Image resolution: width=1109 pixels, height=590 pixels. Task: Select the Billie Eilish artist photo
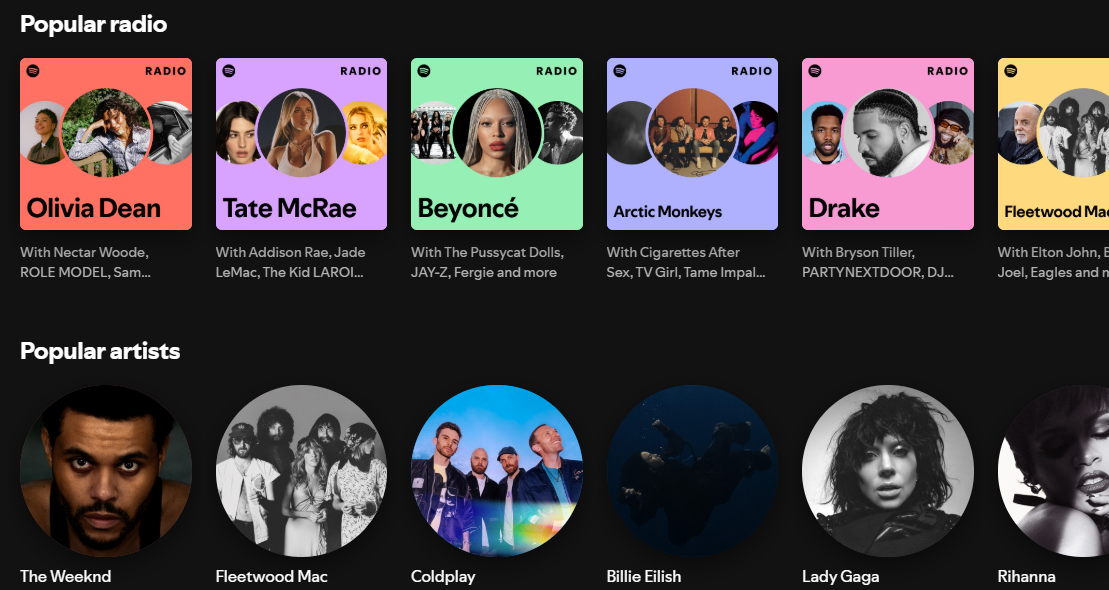pos(692,470)
